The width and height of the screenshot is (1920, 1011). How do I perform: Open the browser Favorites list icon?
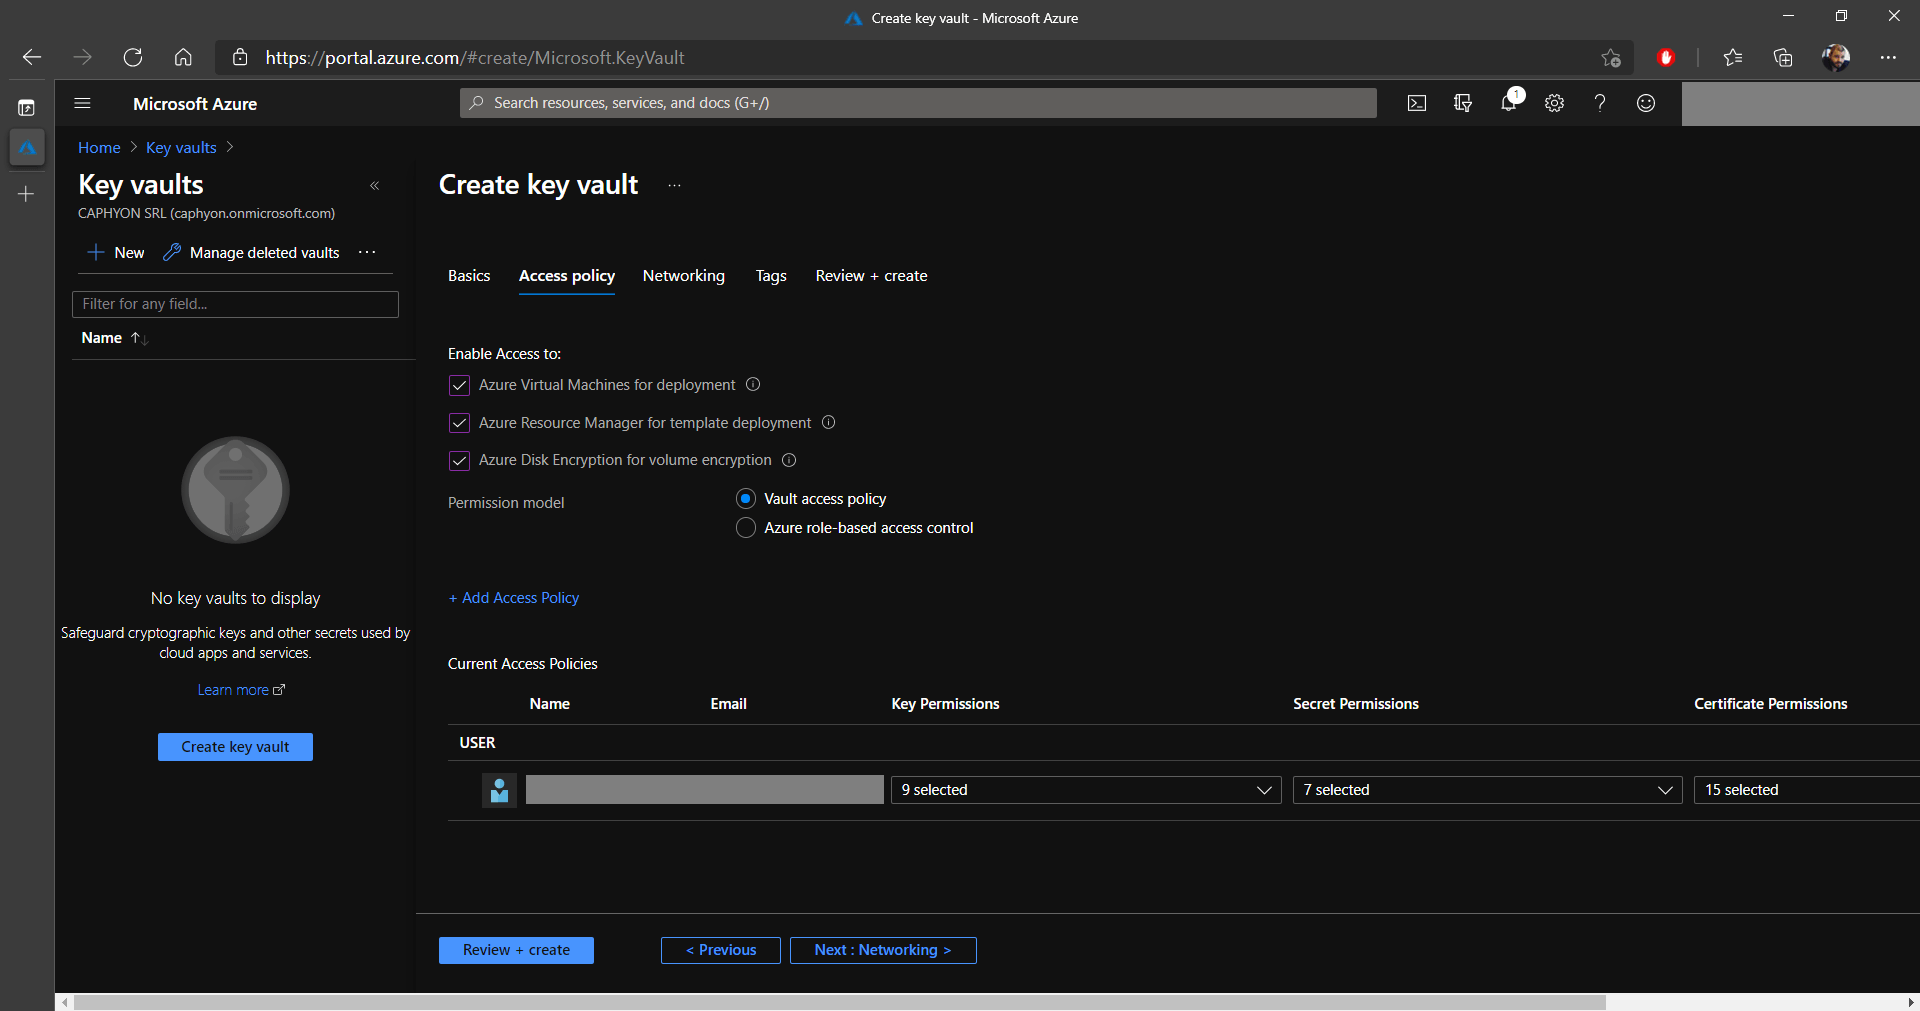(x=1733, y=58)
